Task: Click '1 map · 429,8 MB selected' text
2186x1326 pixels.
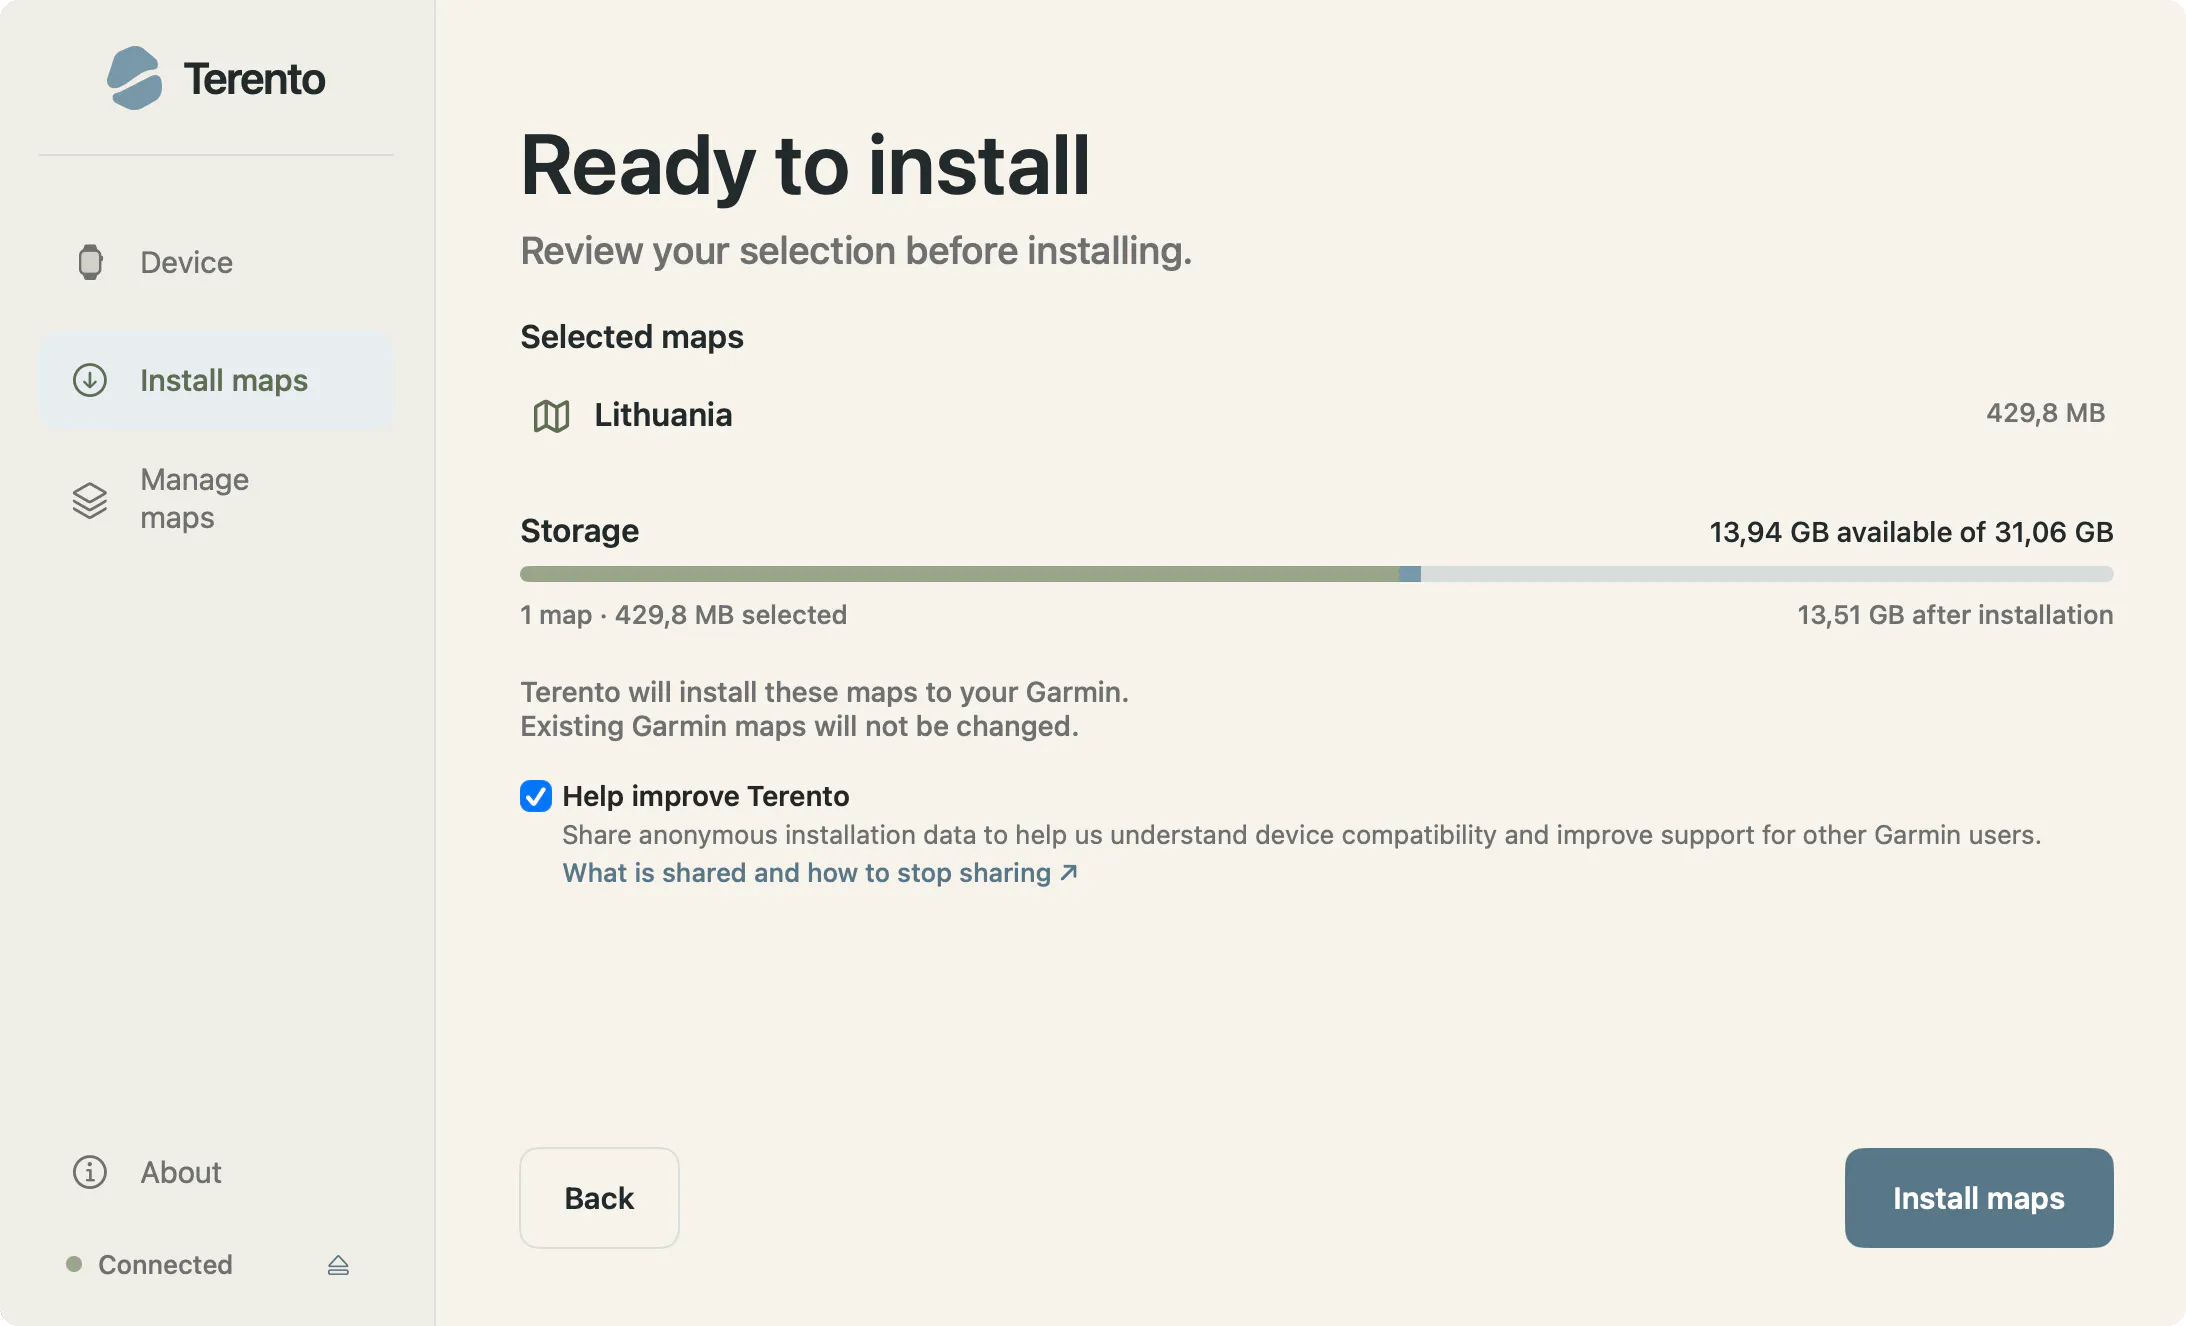Action: coord(683,615)
